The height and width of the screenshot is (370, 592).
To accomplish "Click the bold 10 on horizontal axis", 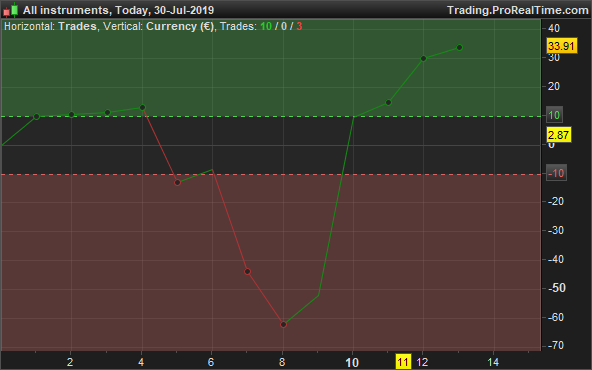I will pos(352,363).
